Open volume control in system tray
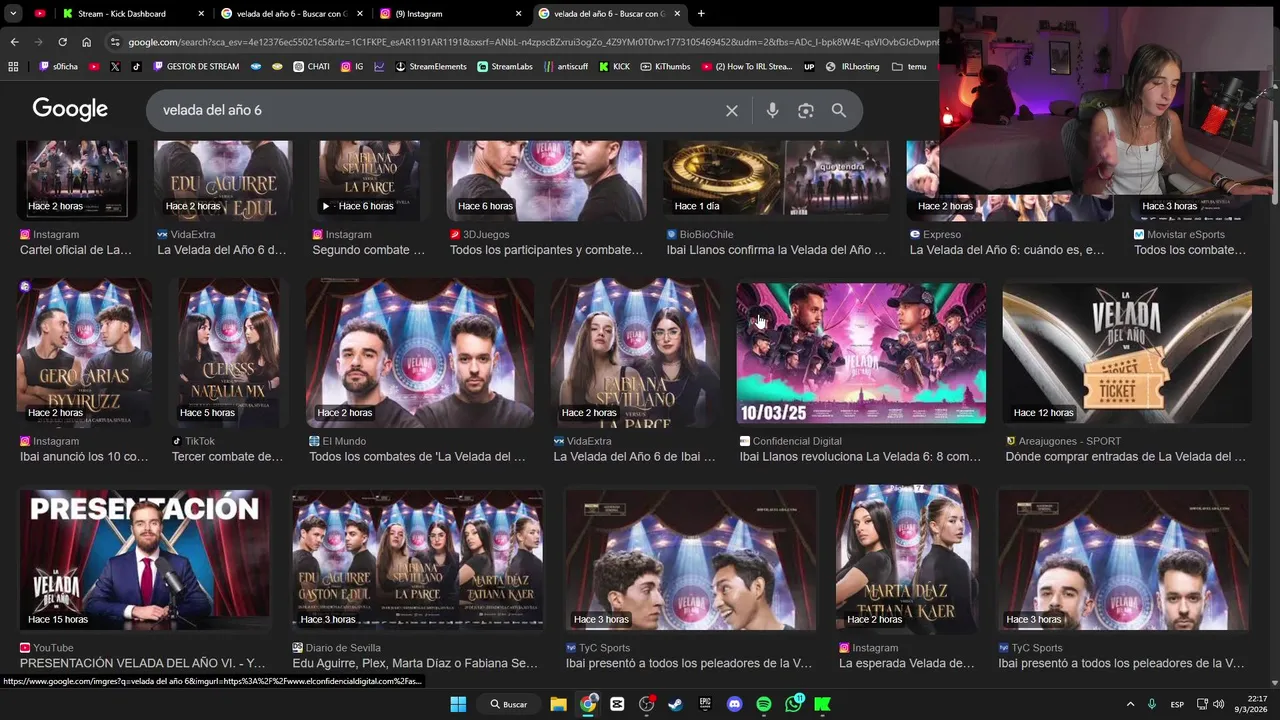 click(x=1218, y=704)
